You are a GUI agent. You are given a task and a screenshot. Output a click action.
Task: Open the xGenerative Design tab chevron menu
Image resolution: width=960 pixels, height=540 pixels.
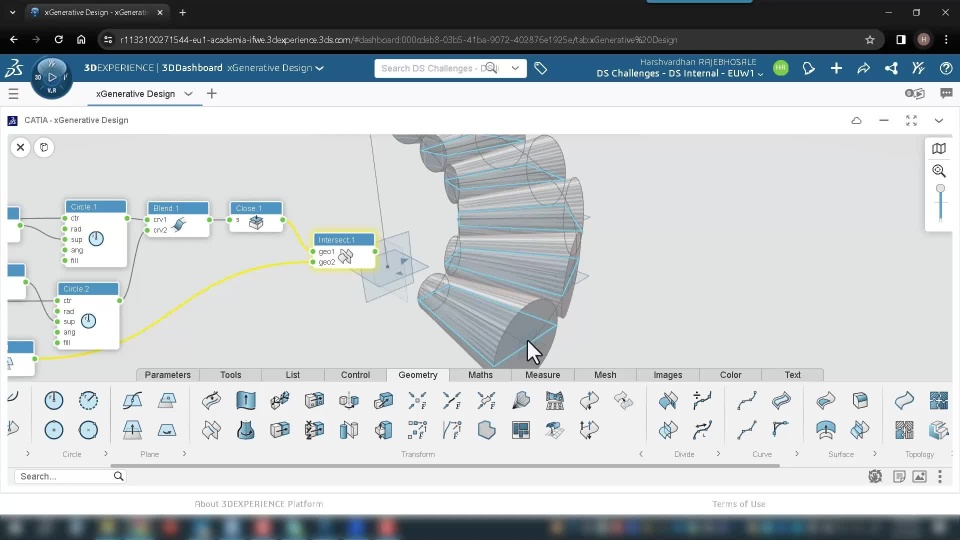pyautogui.click(x=189, y=94)
